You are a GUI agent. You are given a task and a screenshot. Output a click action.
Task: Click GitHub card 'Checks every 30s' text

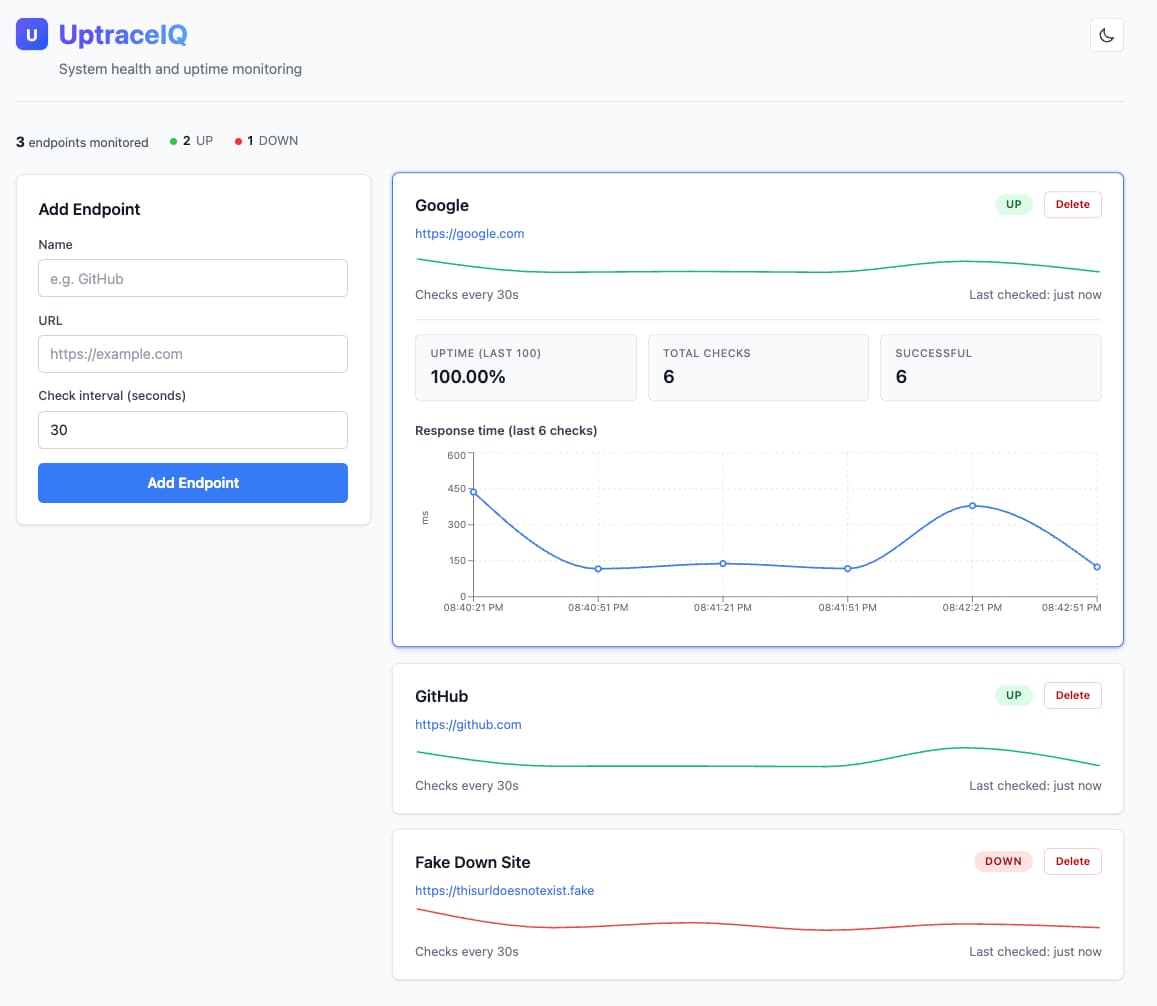466,786
